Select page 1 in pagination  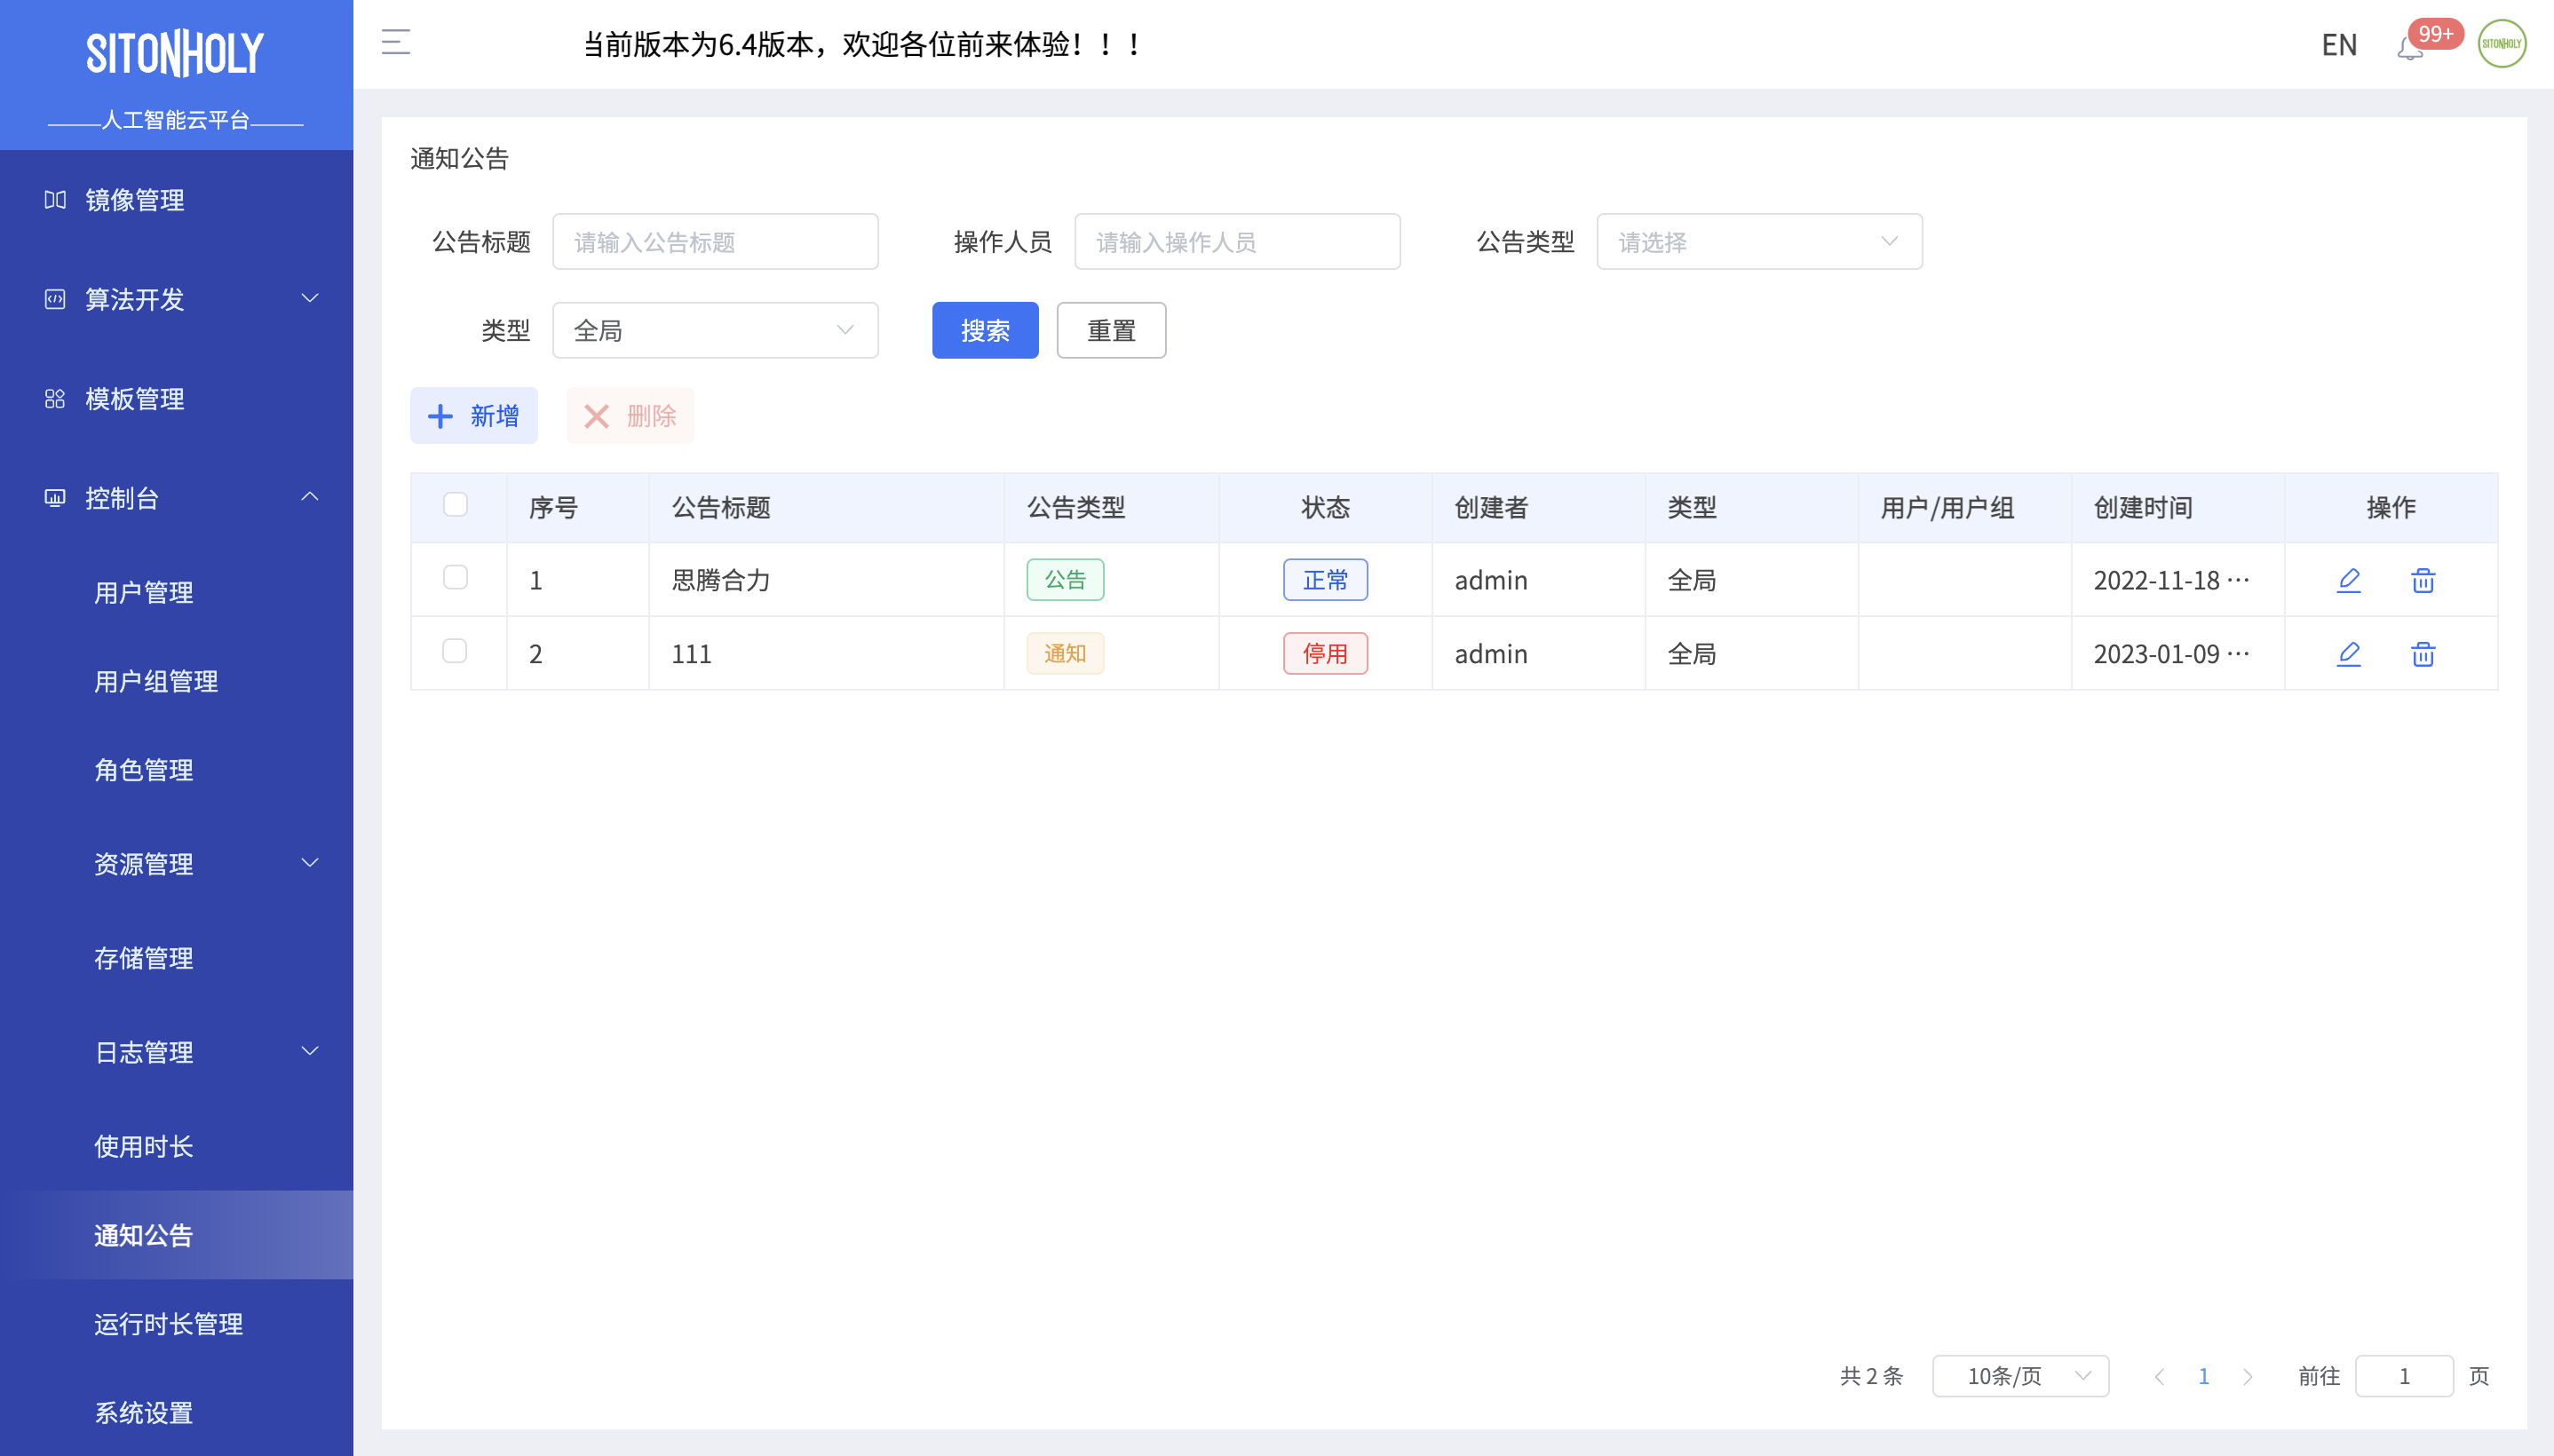2203,1377
